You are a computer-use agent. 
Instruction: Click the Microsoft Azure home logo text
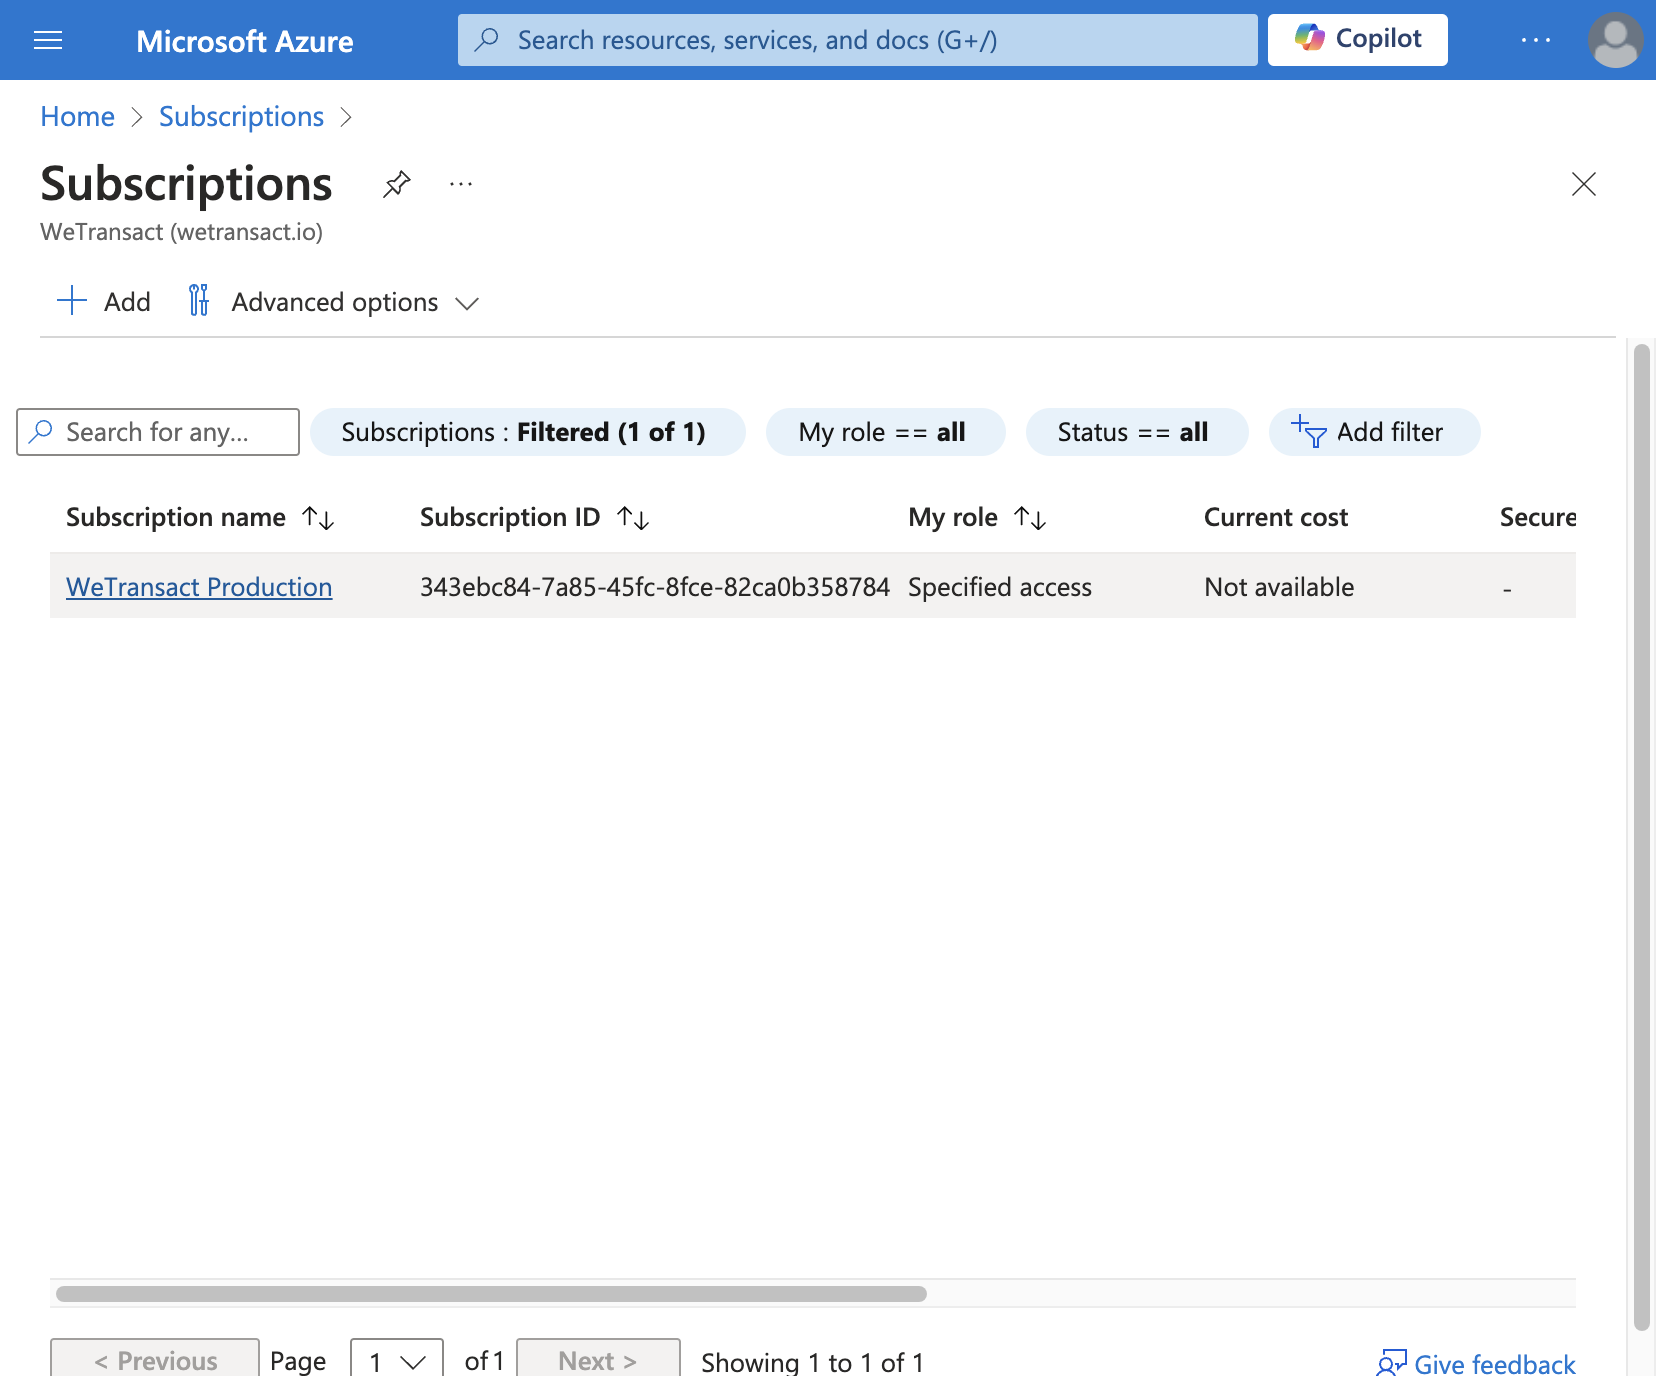[x=244, y=41]
